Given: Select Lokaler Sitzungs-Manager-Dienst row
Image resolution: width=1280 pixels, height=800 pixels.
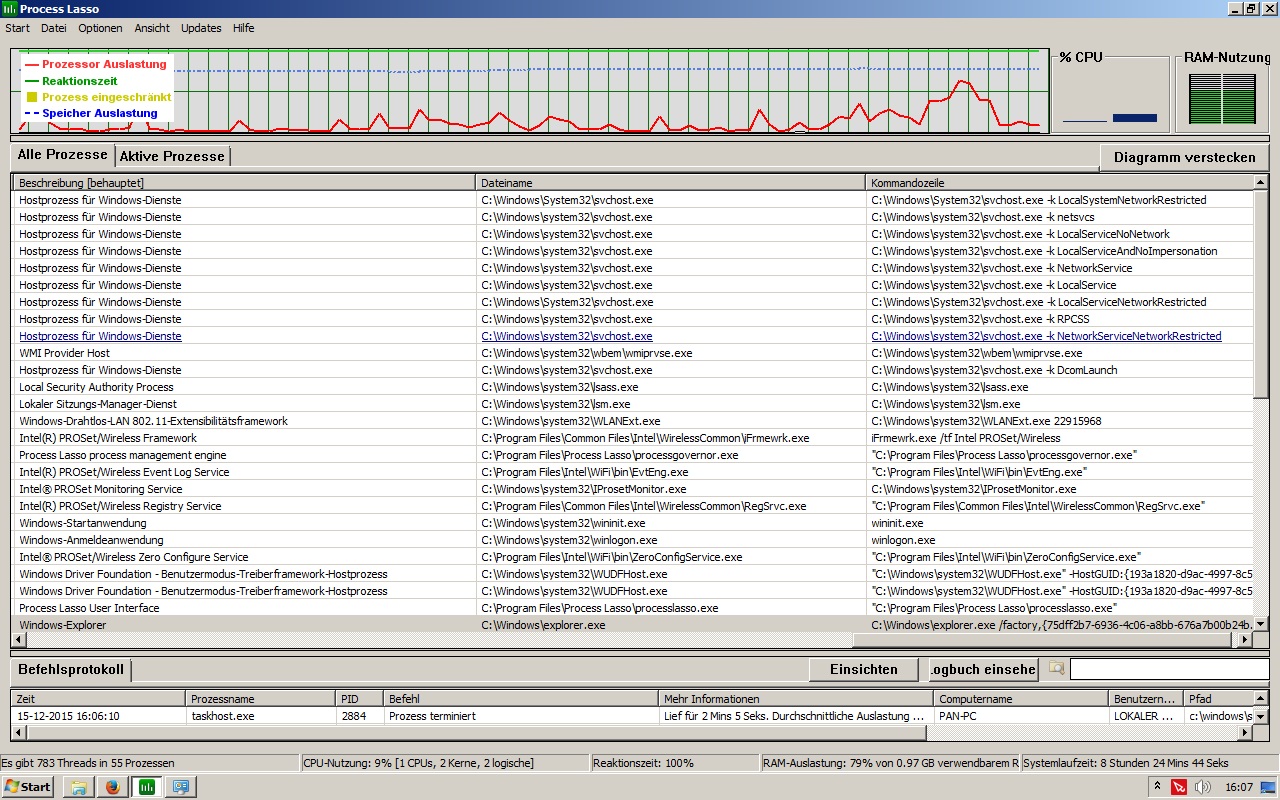Looking at the screenshot, I should [632, 404].
